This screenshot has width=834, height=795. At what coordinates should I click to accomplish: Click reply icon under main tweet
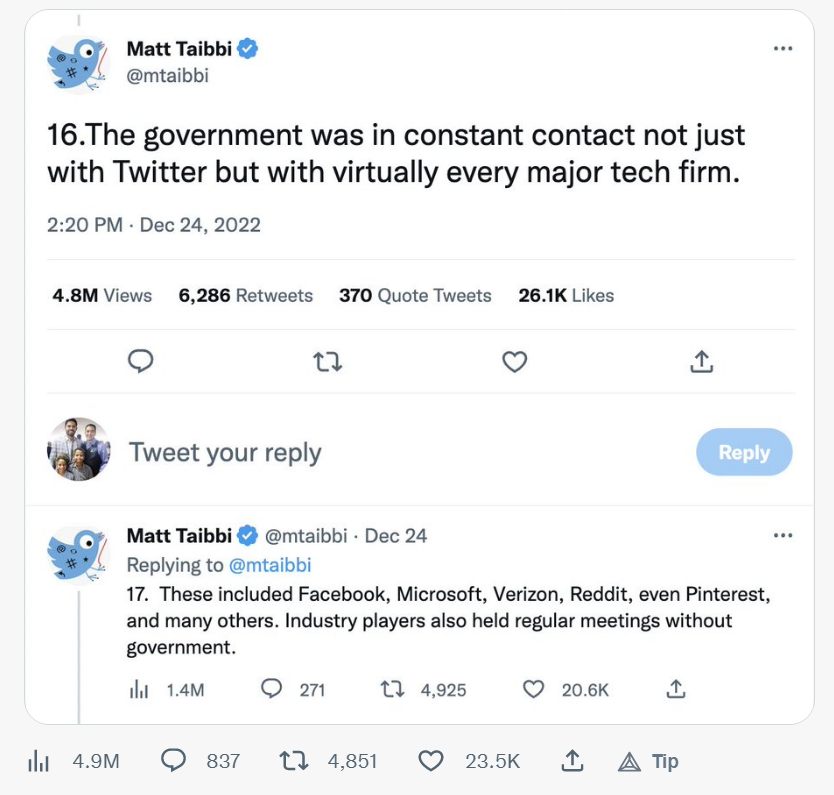(x=142, y=361)
